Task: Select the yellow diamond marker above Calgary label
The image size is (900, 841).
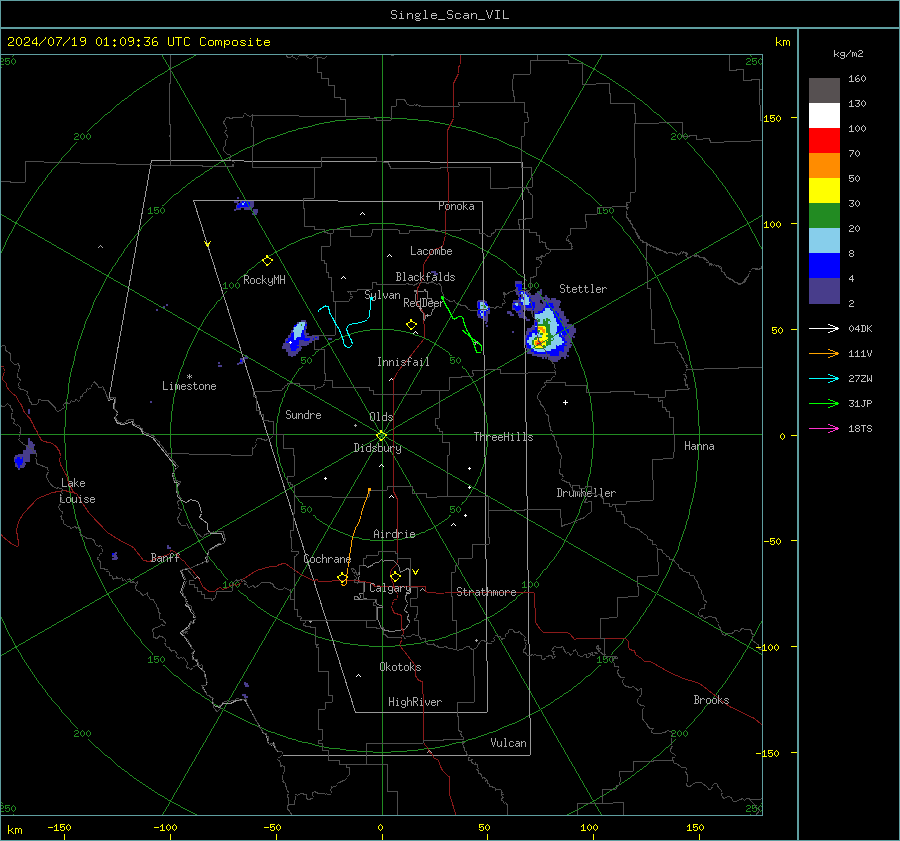Action: pyautogui.click(x=395, y=576)
